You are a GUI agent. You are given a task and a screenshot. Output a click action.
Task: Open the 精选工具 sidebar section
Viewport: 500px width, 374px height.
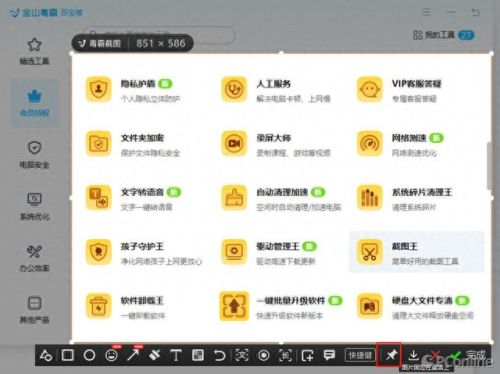34,52
